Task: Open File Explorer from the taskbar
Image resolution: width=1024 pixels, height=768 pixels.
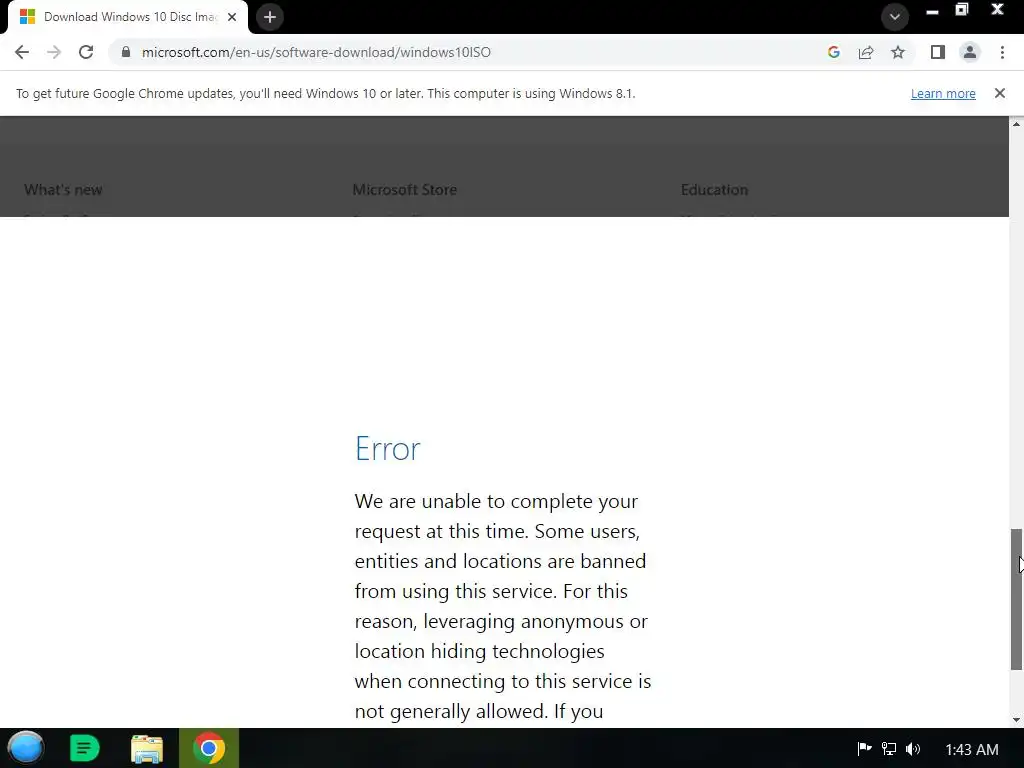Action: (147, 748)
